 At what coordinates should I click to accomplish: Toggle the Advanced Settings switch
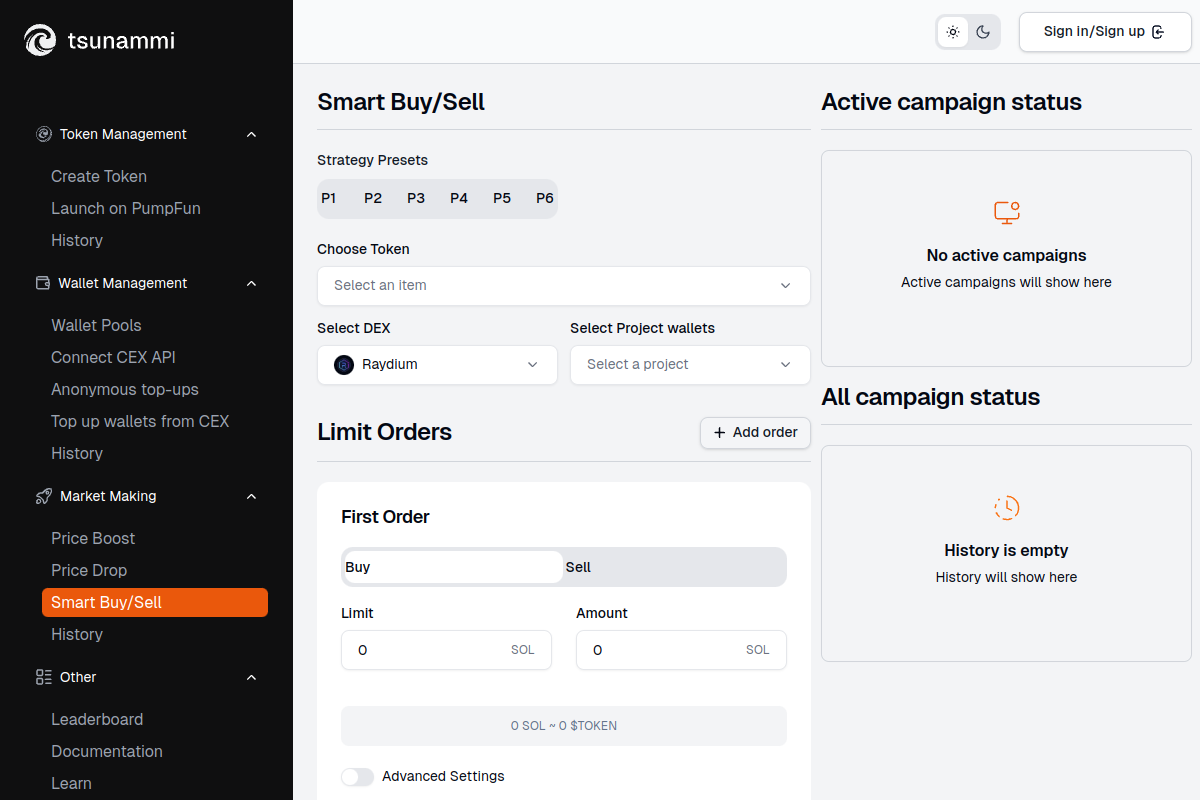pyautogui.click(x=357, y=777)
